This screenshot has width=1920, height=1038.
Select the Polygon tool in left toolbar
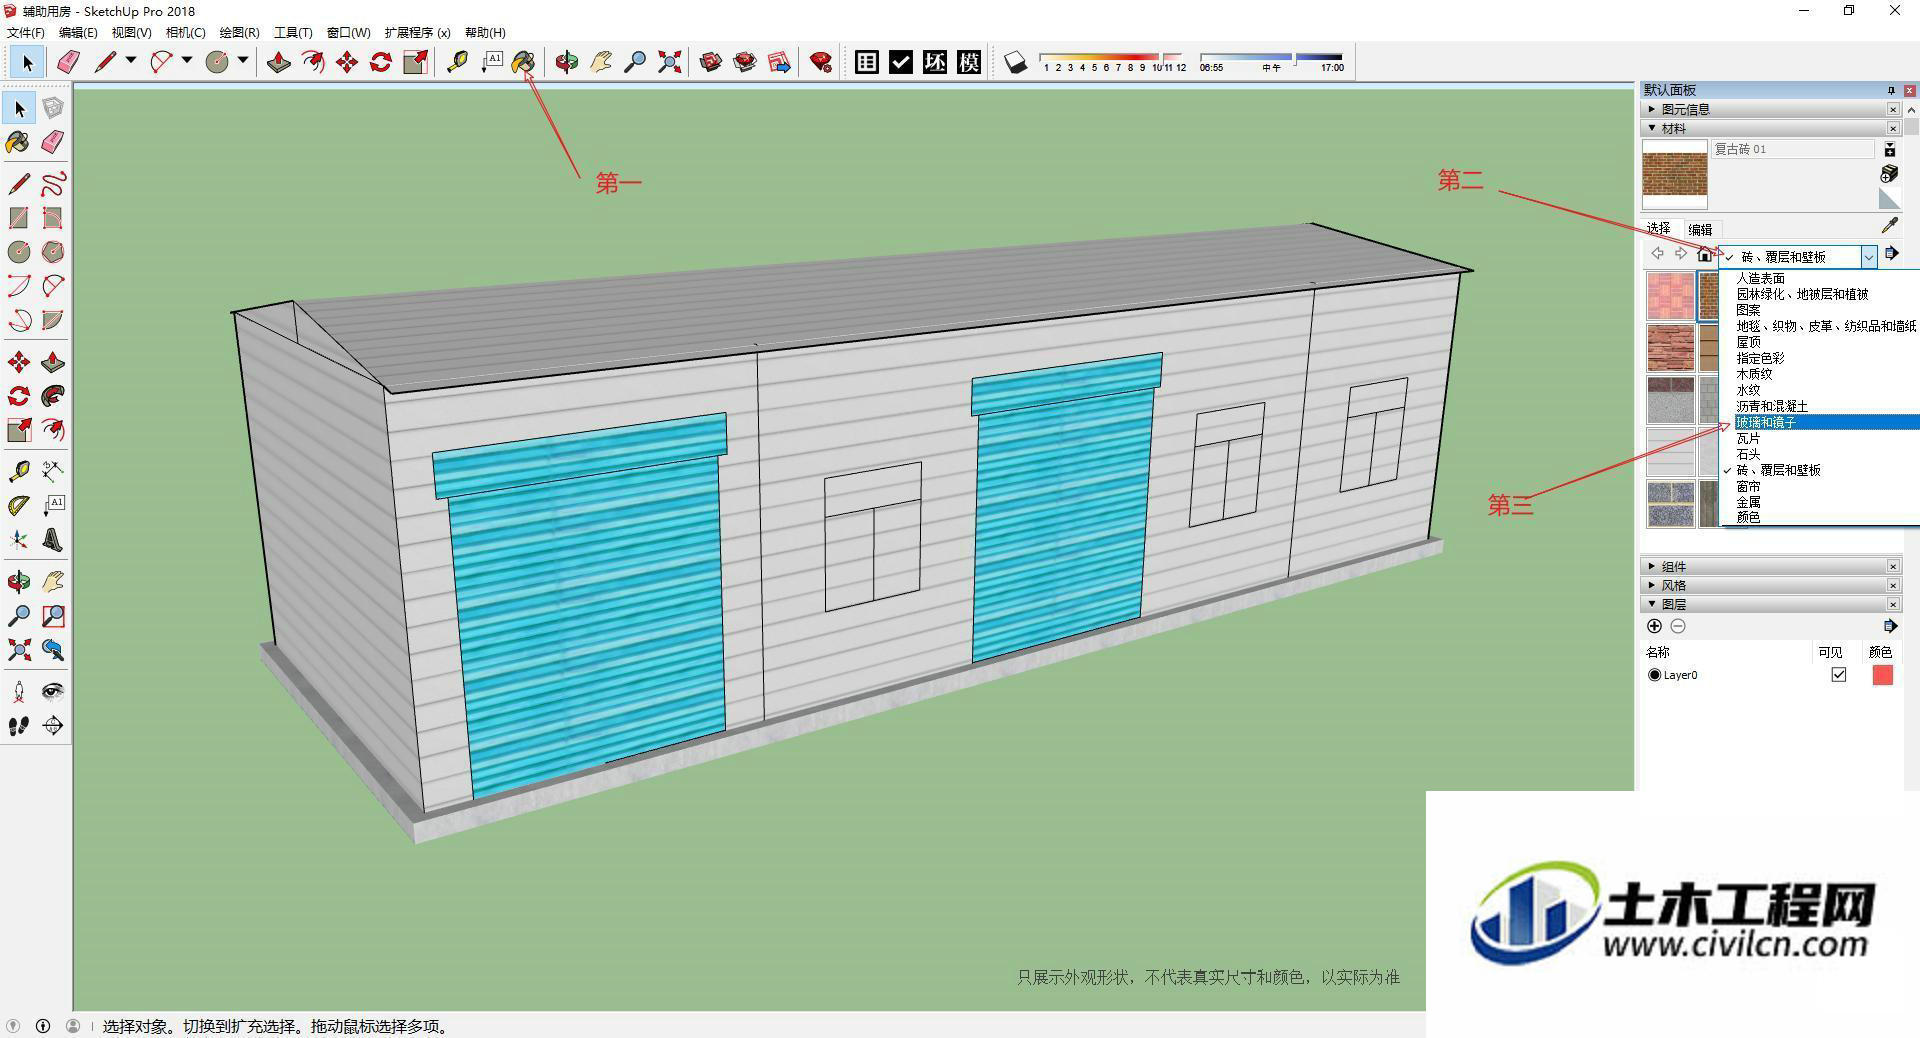coord(53,252)
